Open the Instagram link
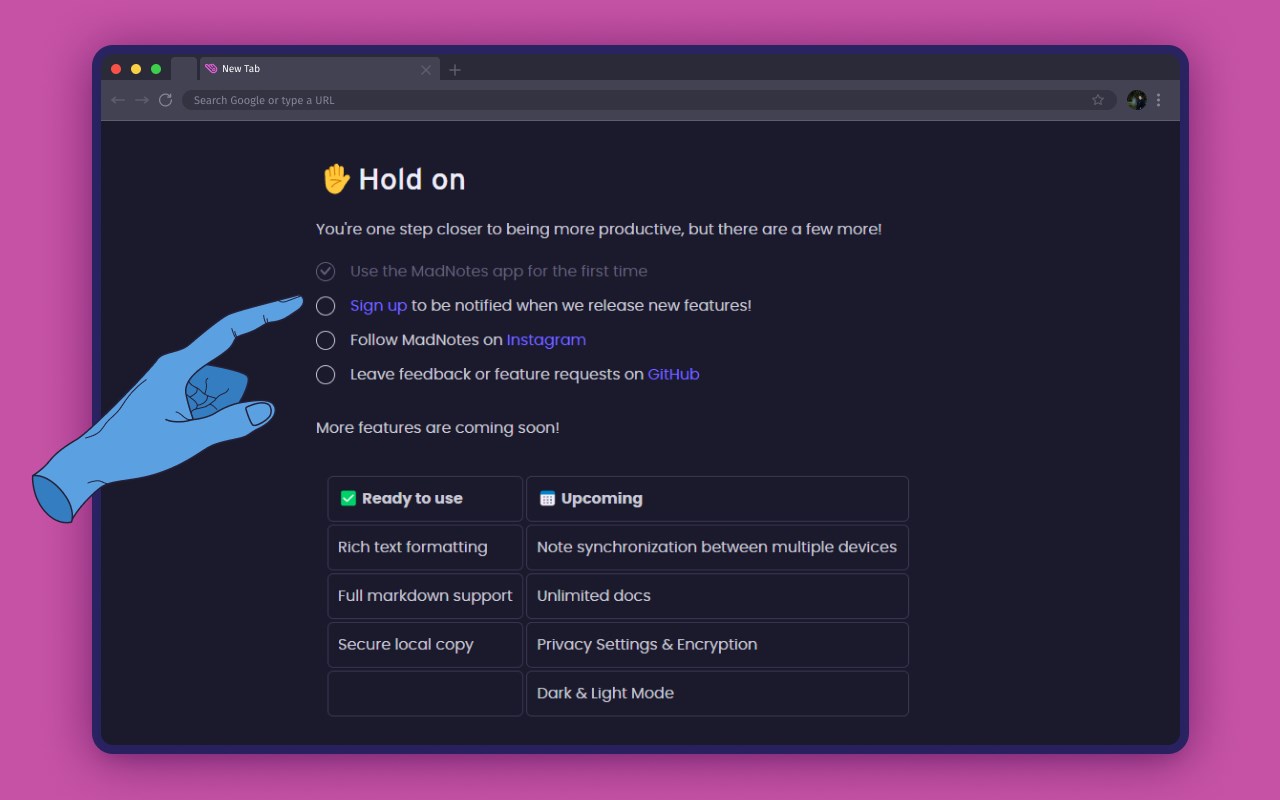The width and height of the screenshot is (1280, 800). (x=546, y=340)
